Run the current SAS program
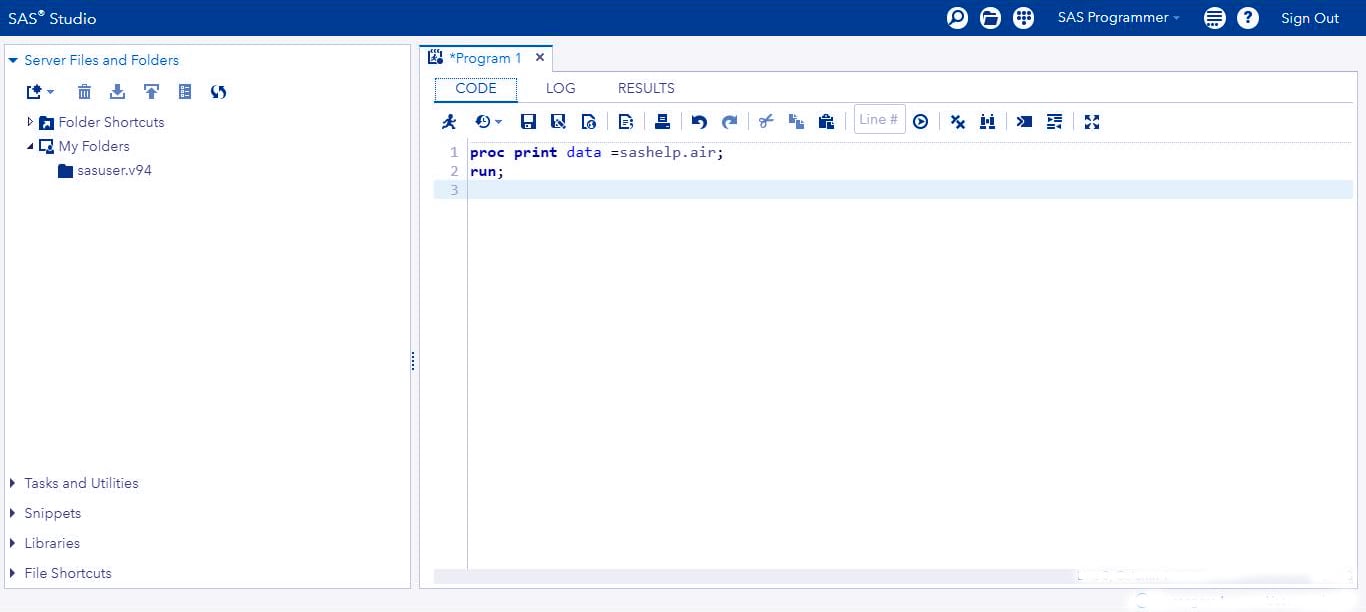The width and height of the screenshot is (1366, 612). click(448, 120)
